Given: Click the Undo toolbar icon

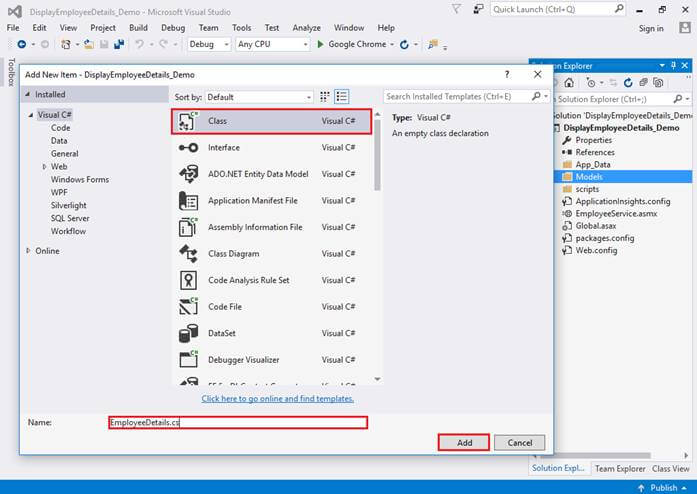Looking at the screenshot, I should click(139, 44).
